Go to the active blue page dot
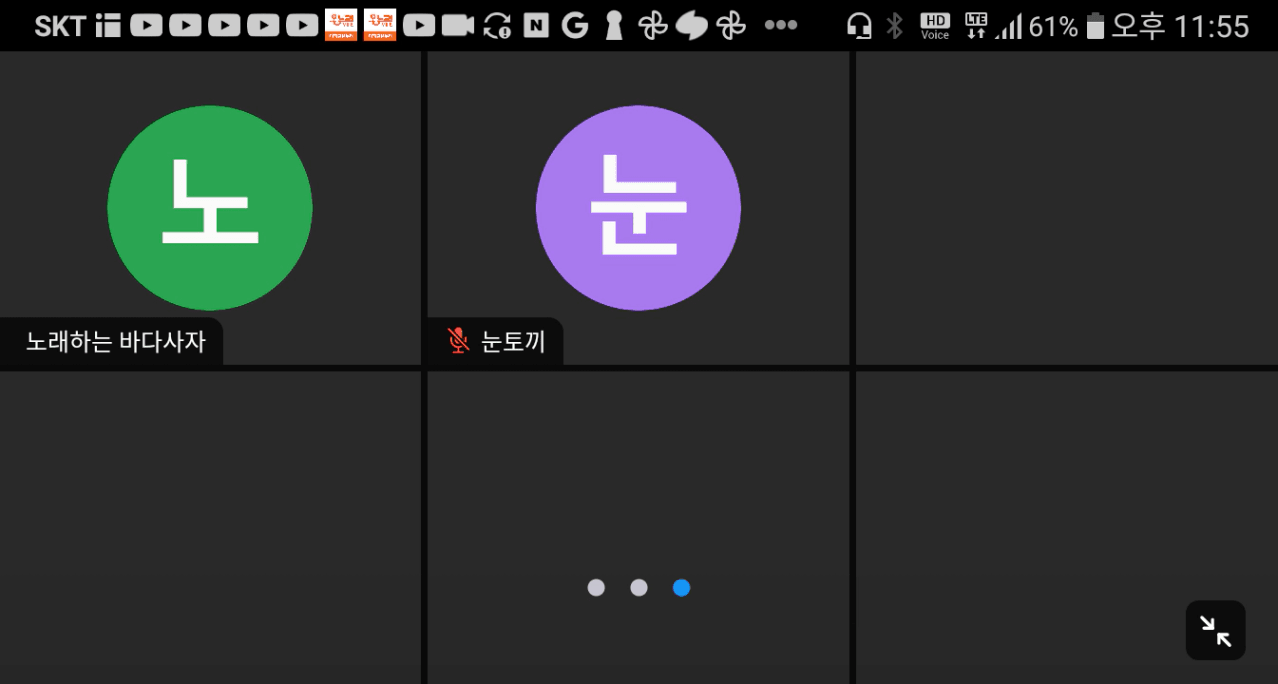 click(x=681, y=588)
